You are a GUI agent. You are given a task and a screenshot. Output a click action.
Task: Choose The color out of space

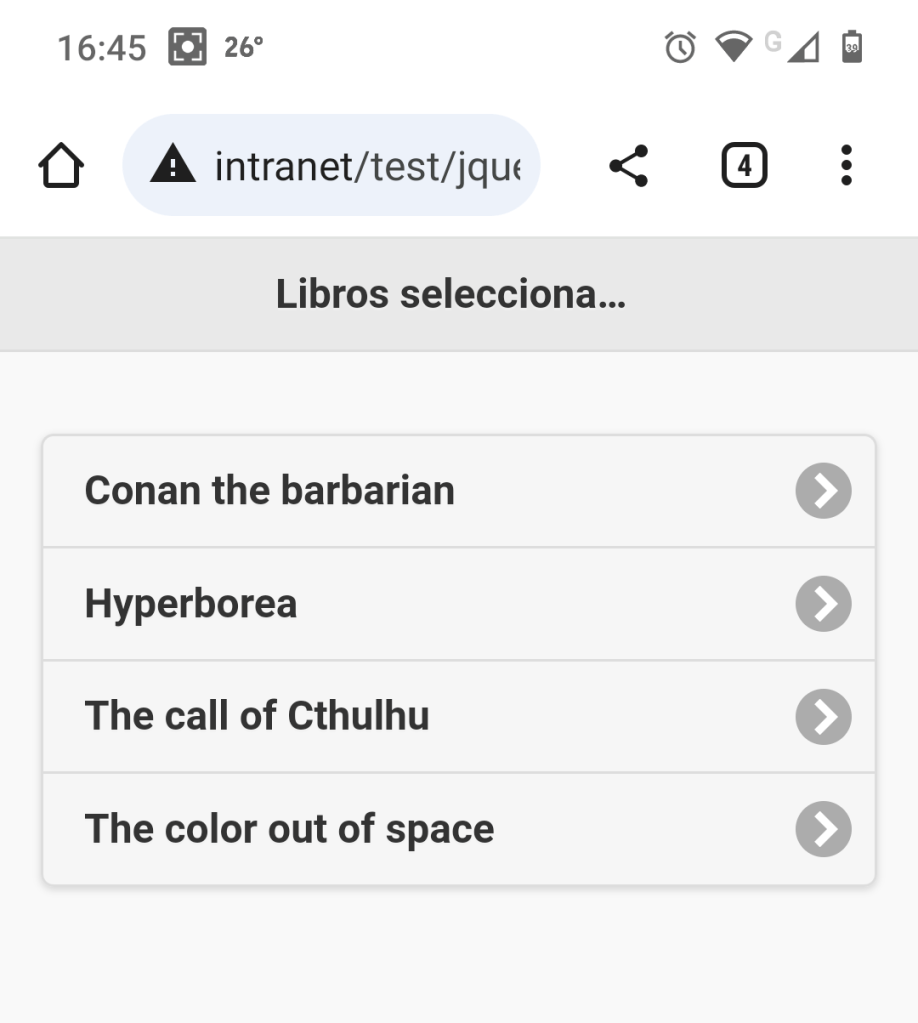(289, 830)
